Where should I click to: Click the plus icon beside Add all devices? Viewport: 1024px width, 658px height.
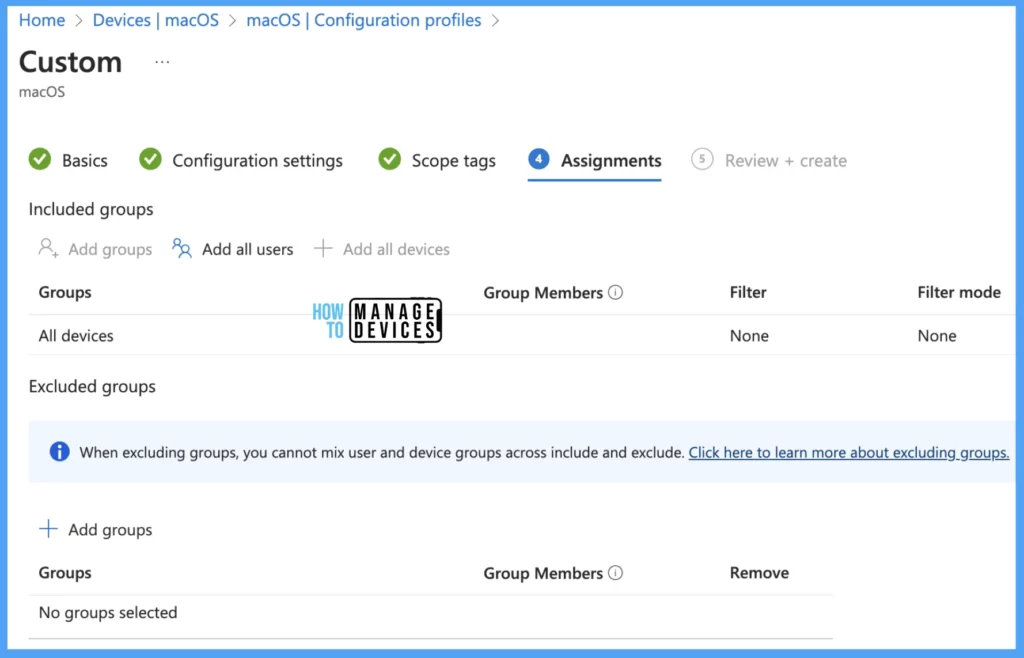(x=323, y=248)
